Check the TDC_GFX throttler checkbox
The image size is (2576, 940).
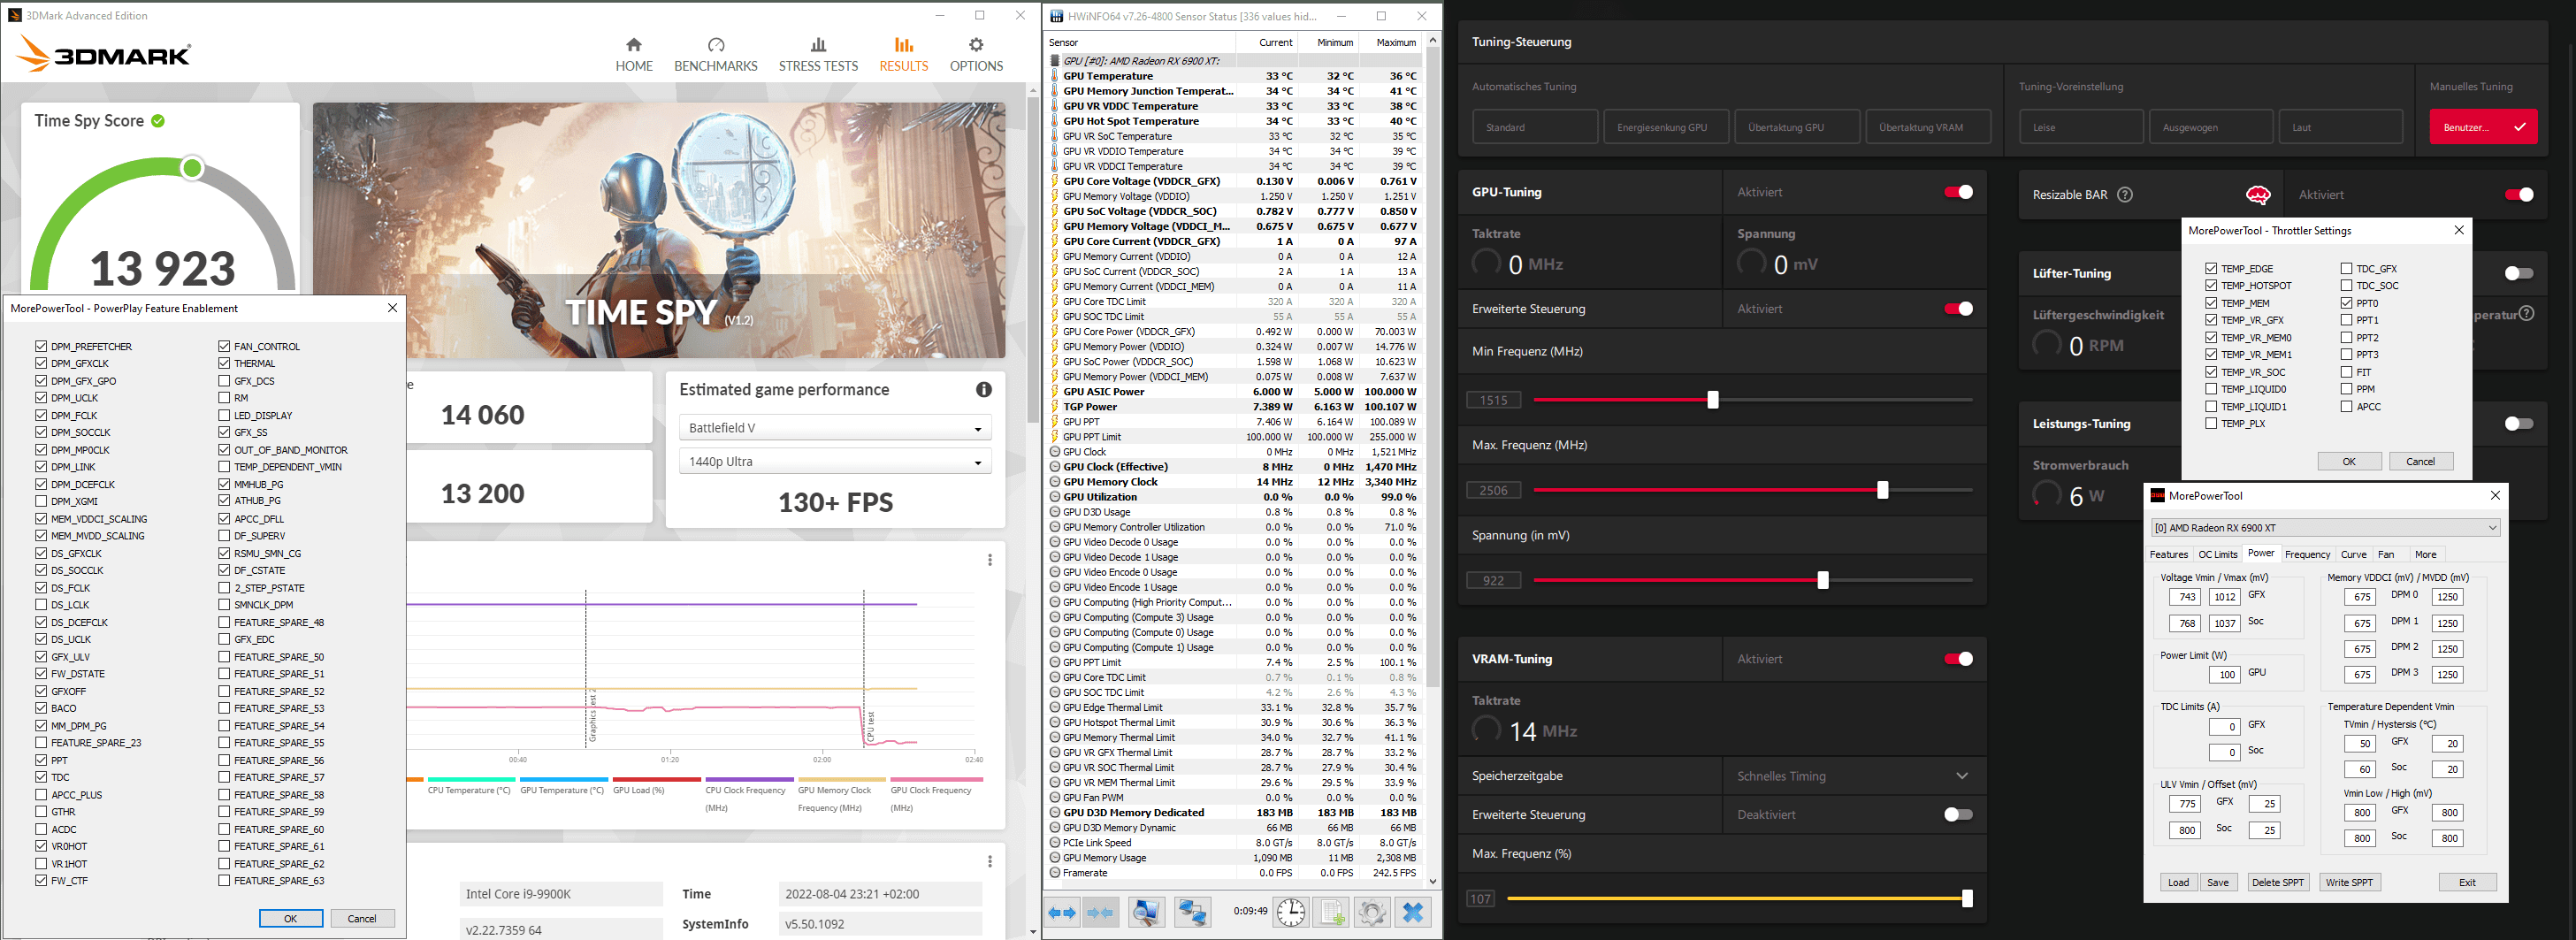pos(2346,269)
